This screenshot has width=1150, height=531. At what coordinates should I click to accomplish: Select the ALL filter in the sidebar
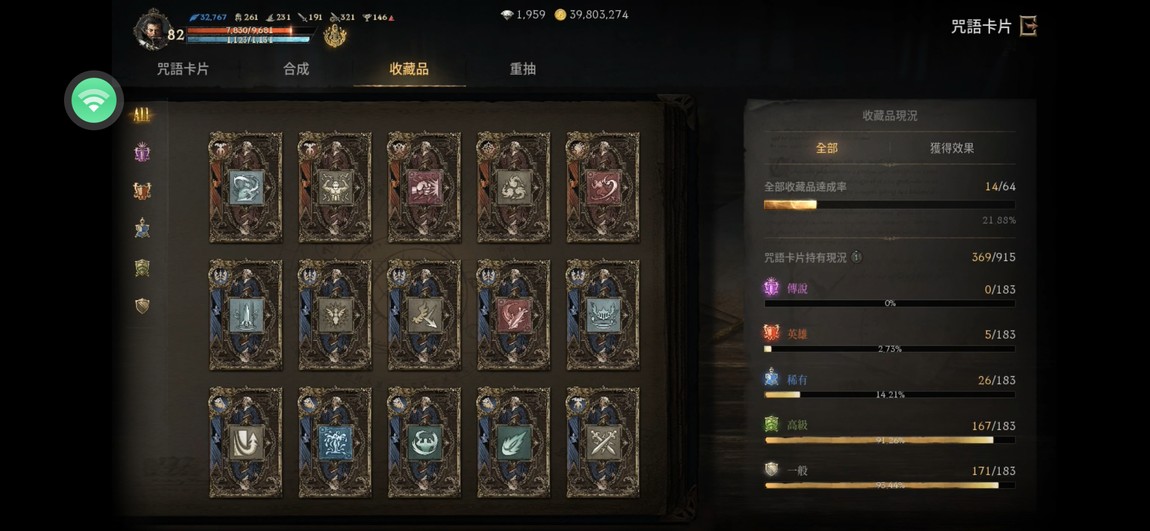click(141, 115)
